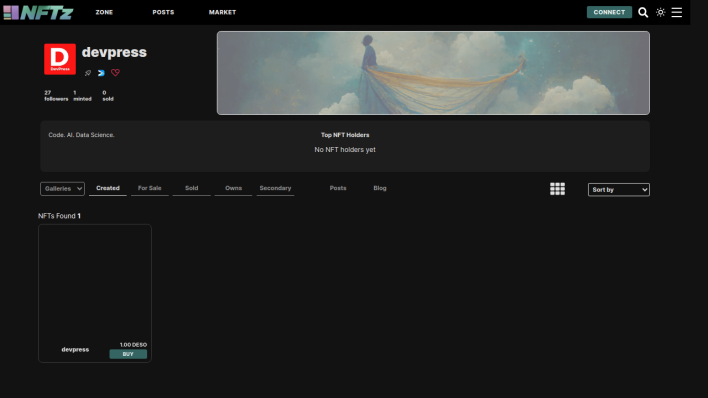Open the search magnifier icon
The width and height of the screenshot is (708, 398).
643,12
